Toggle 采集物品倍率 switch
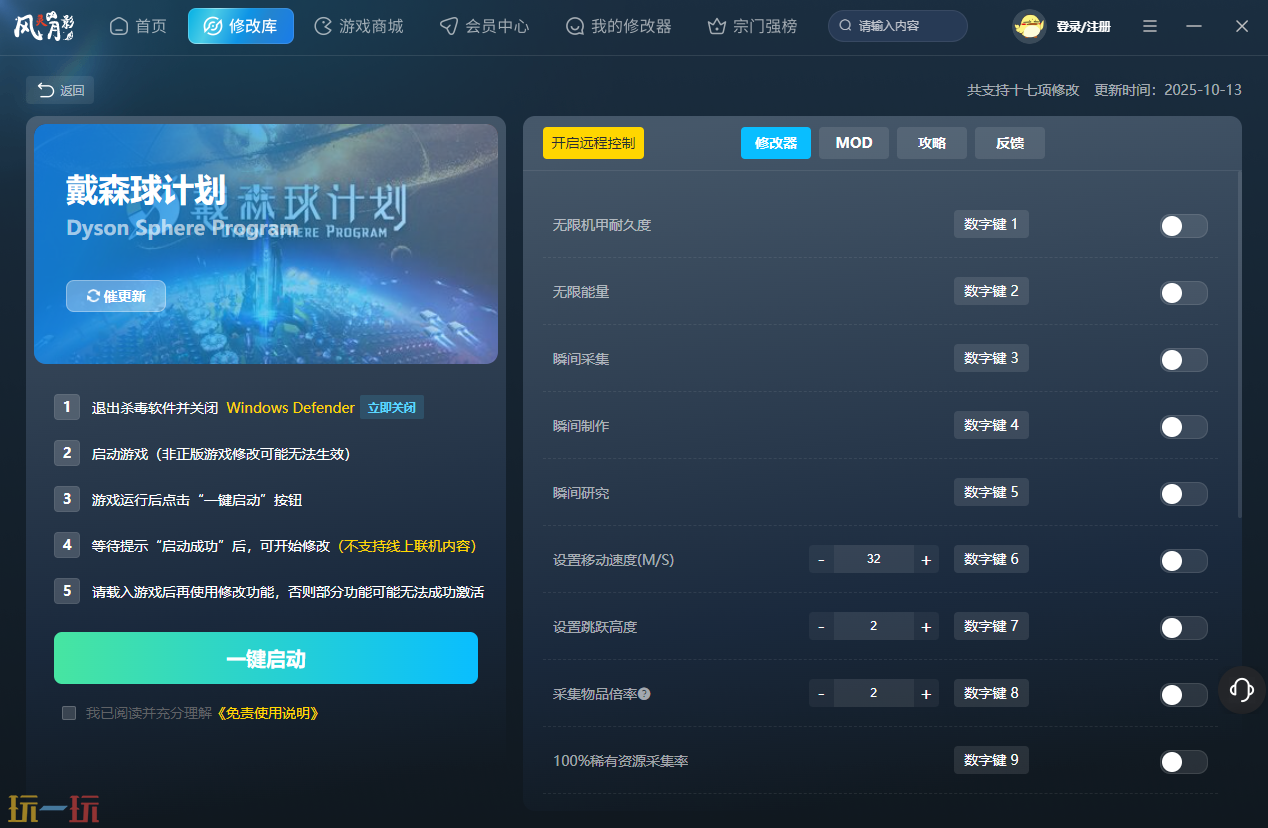The image size is (1268, 828). (1184, 695)
